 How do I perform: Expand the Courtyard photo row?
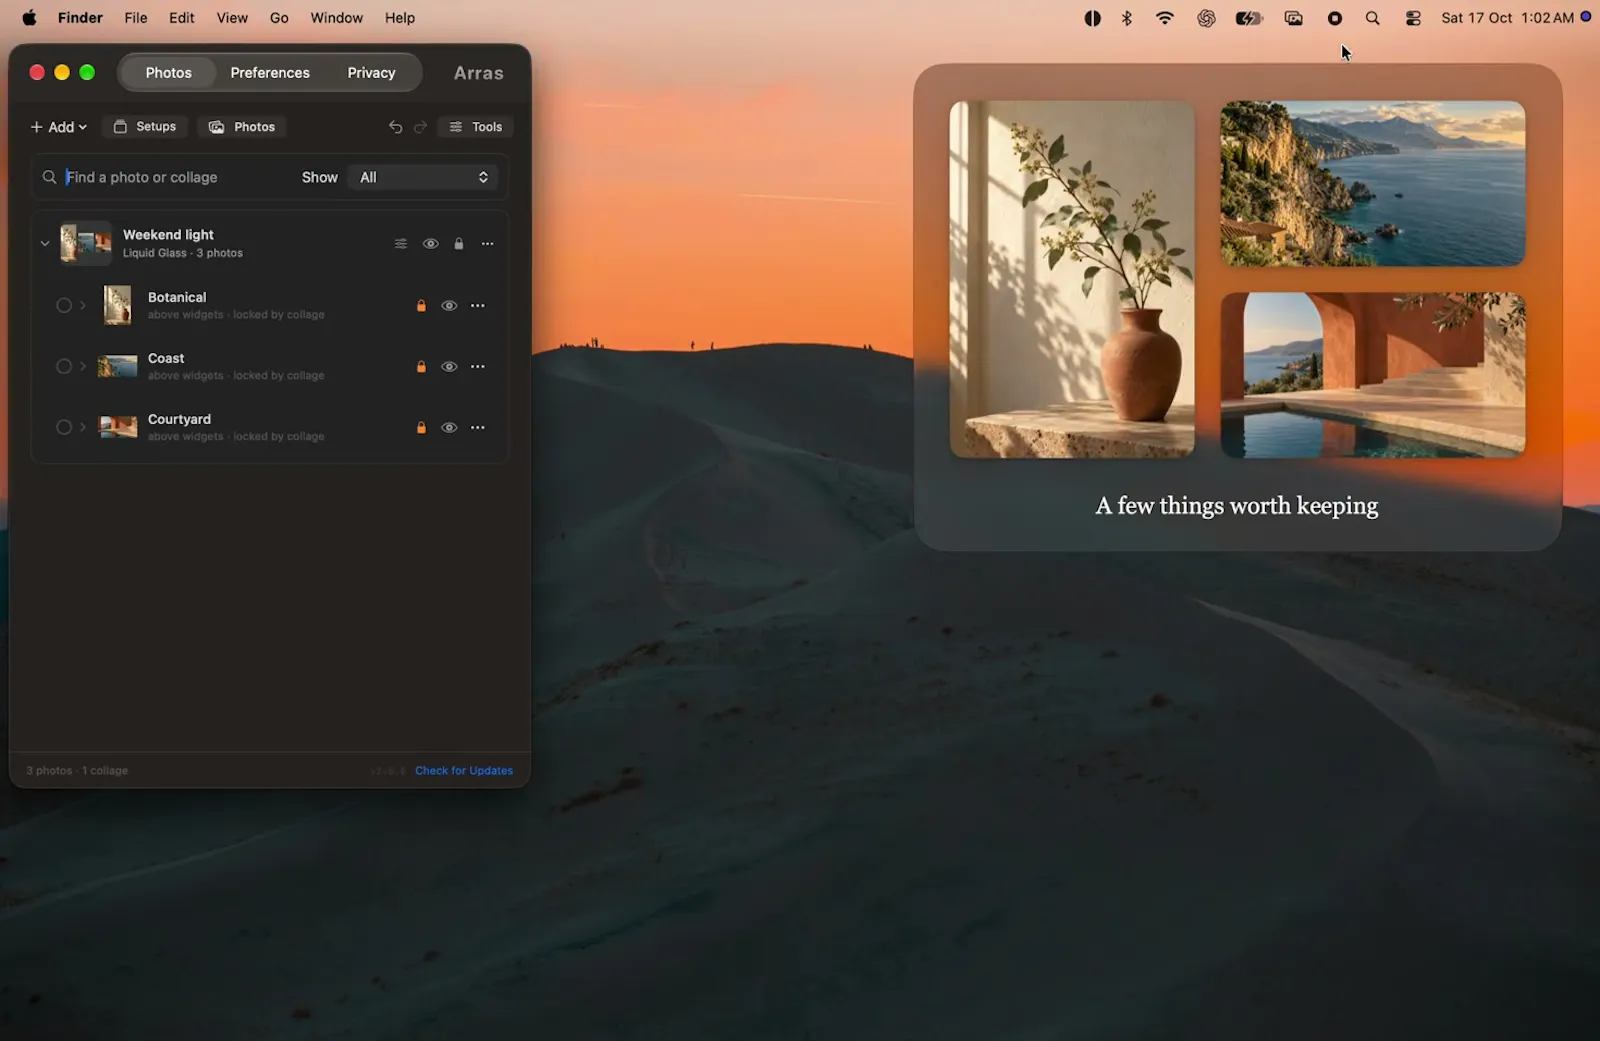83,427
